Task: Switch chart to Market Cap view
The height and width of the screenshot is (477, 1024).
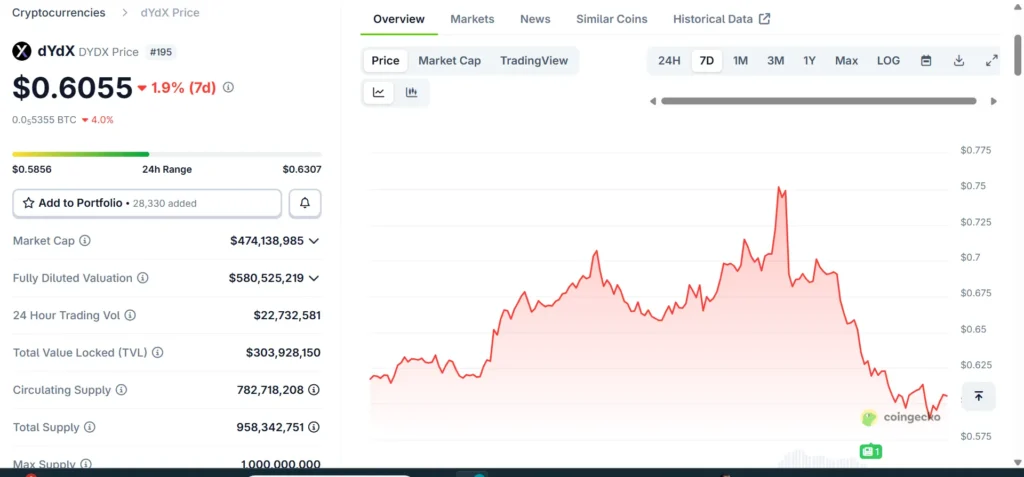Action: pos(449,61)
